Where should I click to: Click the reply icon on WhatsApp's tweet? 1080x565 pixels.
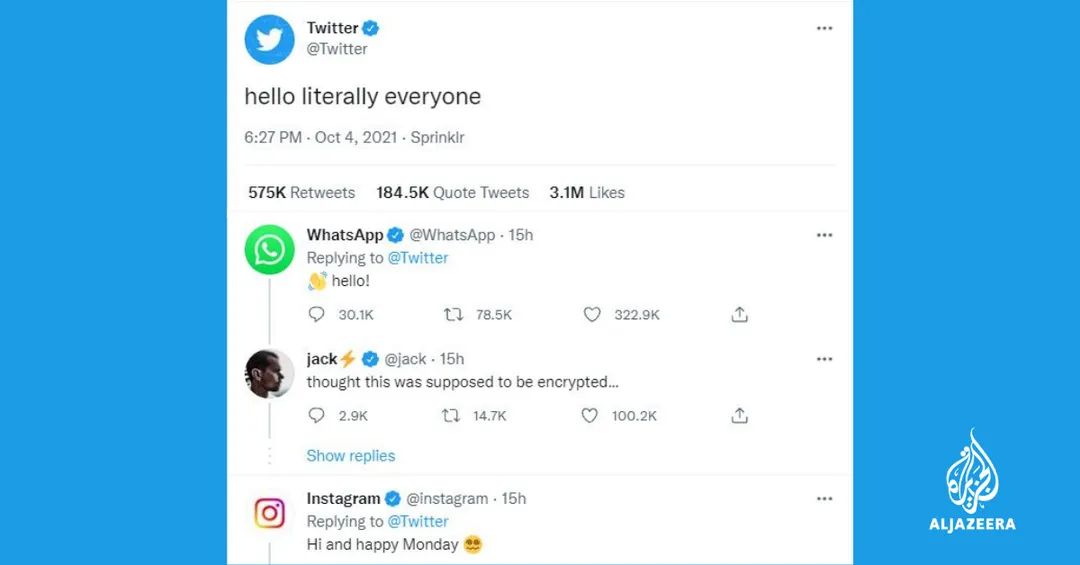316,314
